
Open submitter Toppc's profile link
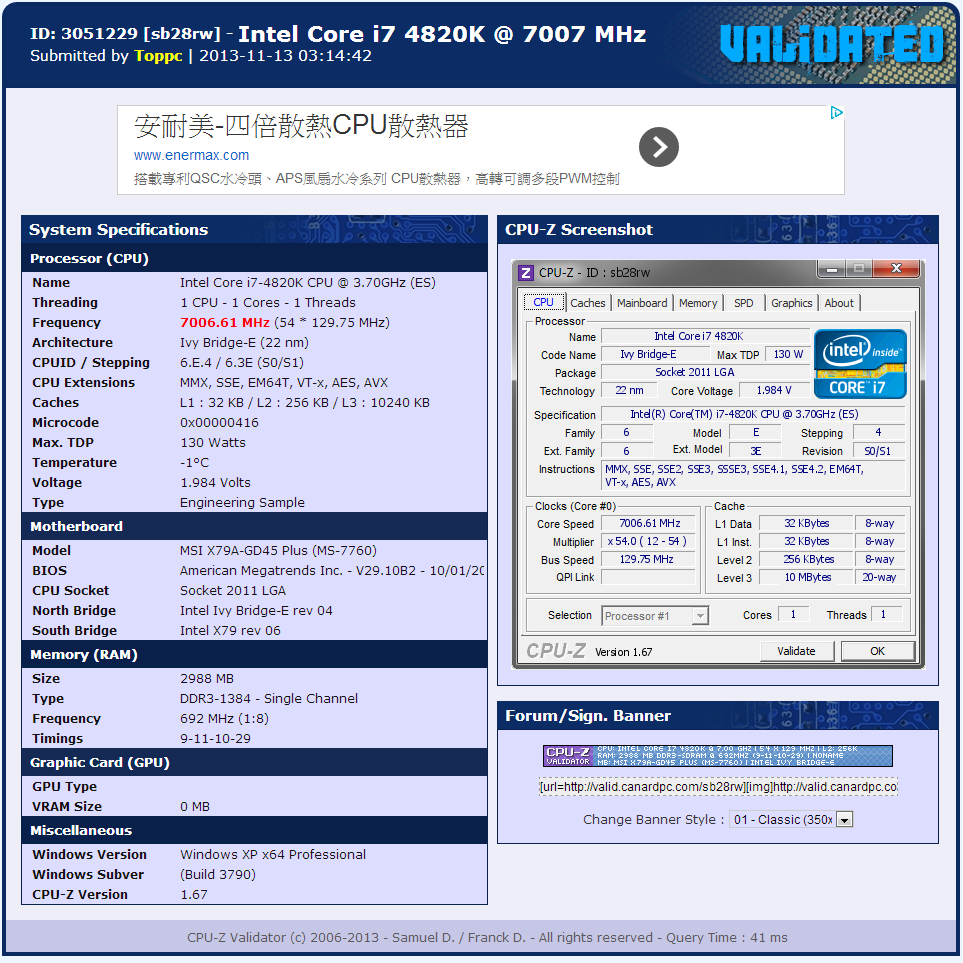[x=158, y=56]
